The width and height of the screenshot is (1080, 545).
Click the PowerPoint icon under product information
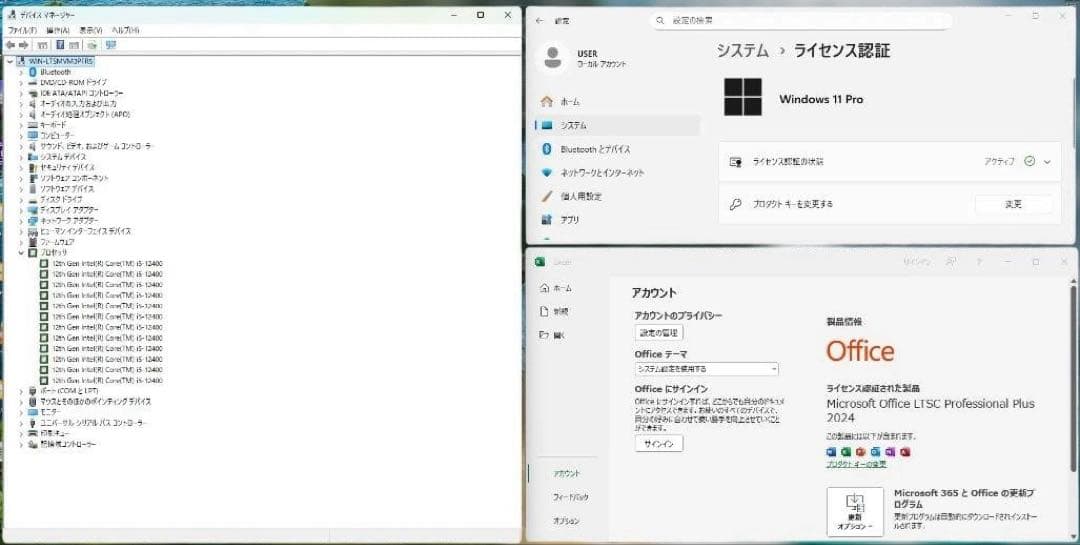860,452
